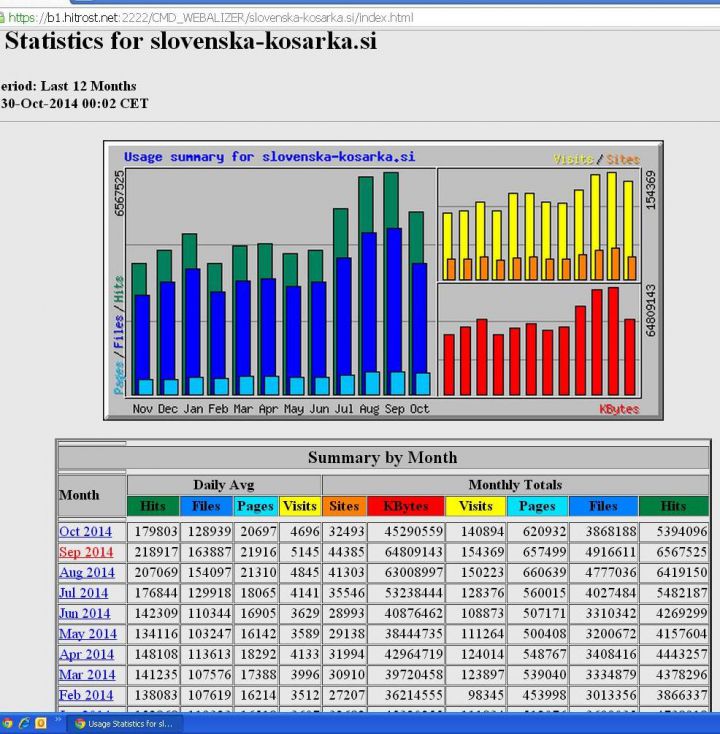Select the 4269299 monthly hits cell
This screenshot has height=734, width=720.
pyautogui.click(x=674, y=613)
